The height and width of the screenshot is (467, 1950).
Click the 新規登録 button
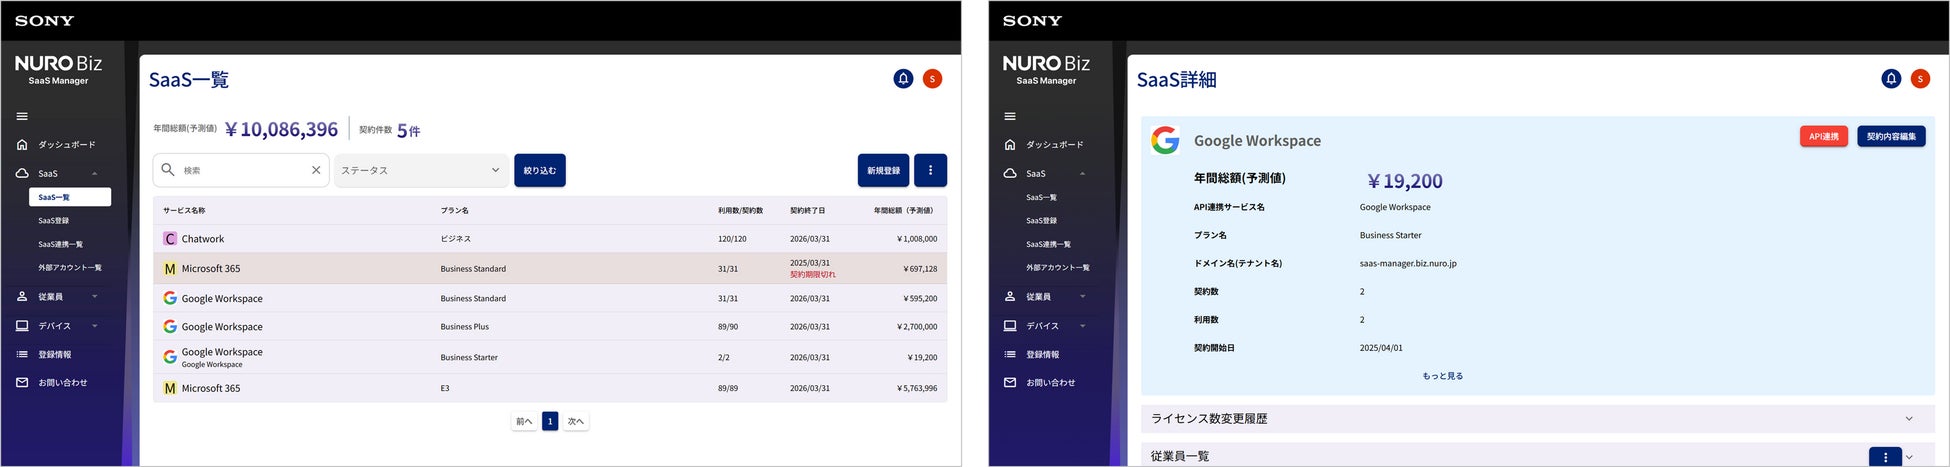pyautogui.click(x=883, y=170)
